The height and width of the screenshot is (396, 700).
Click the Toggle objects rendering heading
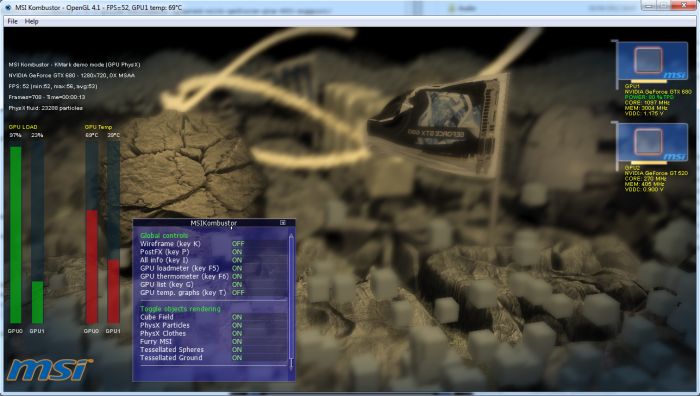180,308
